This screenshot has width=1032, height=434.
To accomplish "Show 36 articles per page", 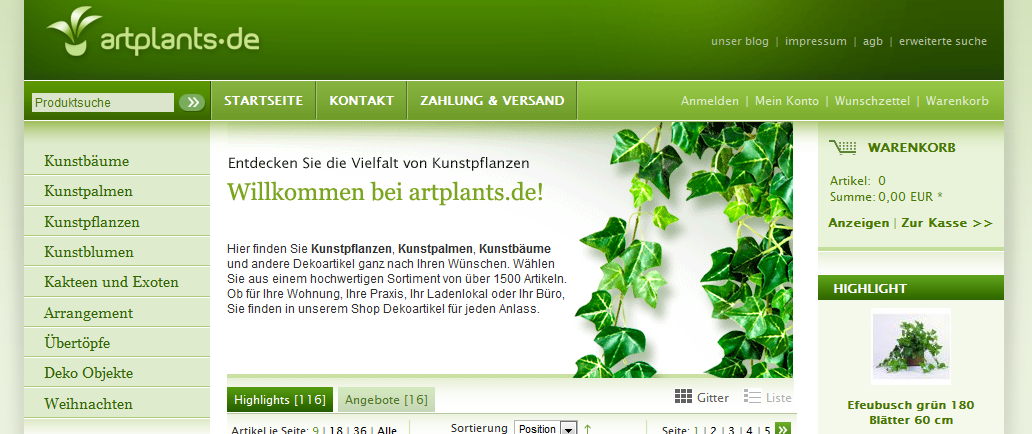I will click(359, 430).
